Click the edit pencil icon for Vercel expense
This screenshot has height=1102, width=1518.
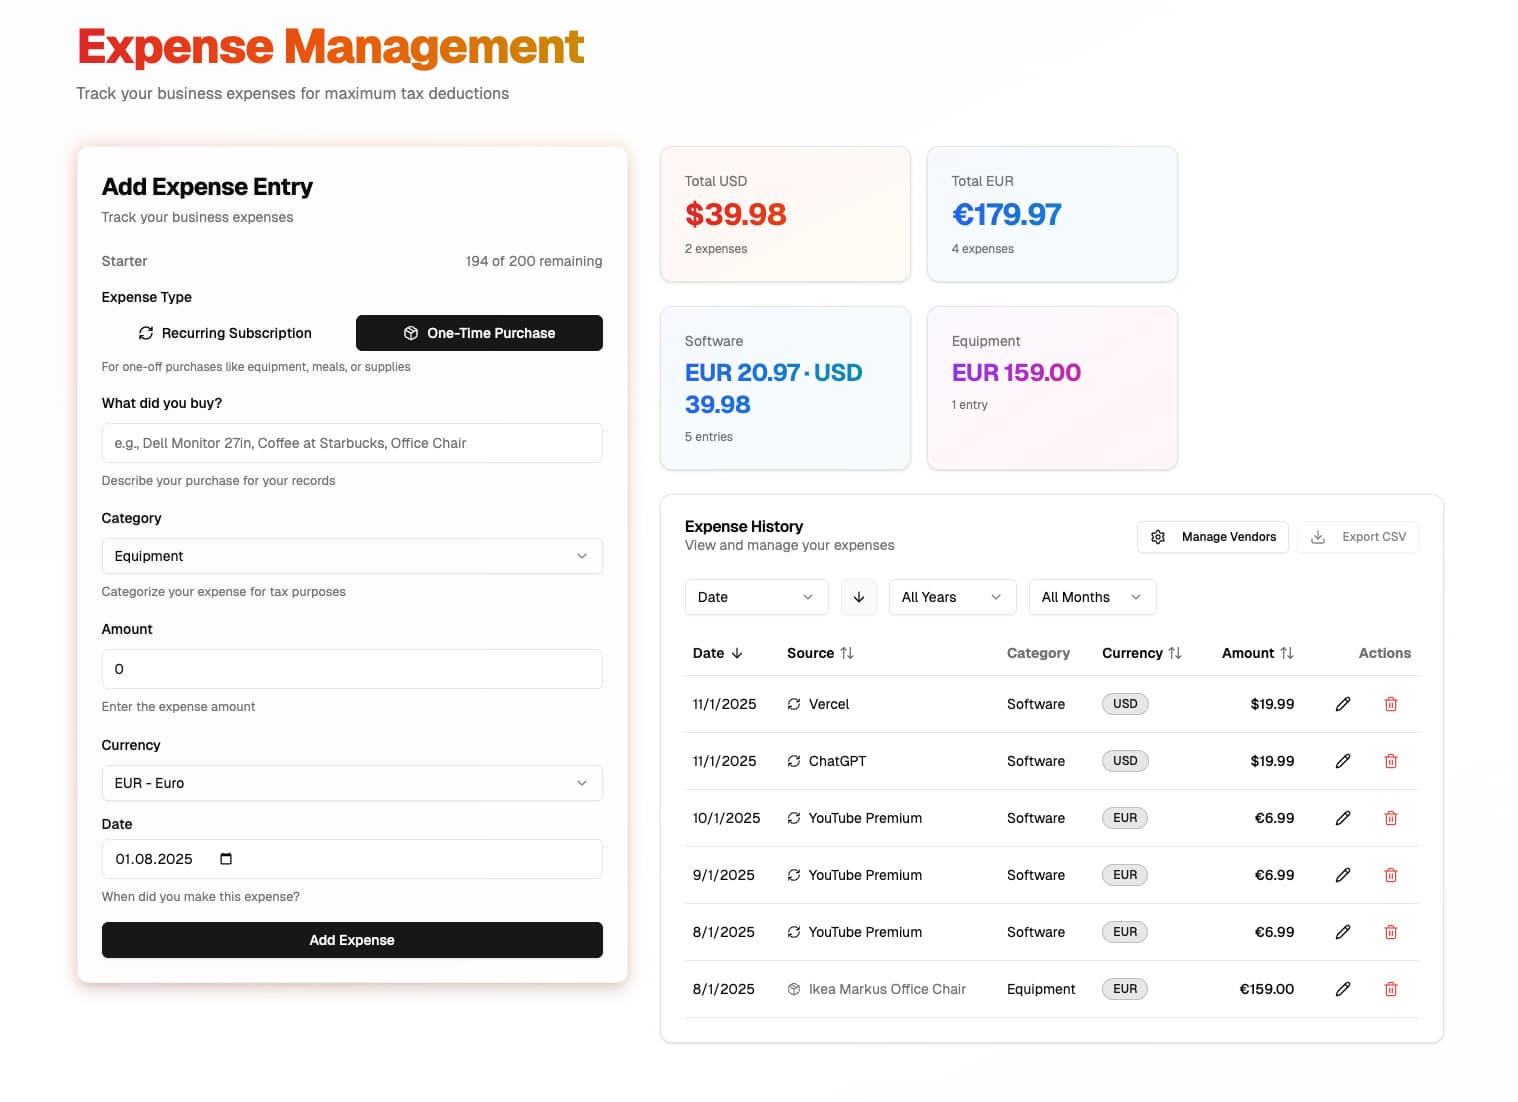click(1342, 704)
